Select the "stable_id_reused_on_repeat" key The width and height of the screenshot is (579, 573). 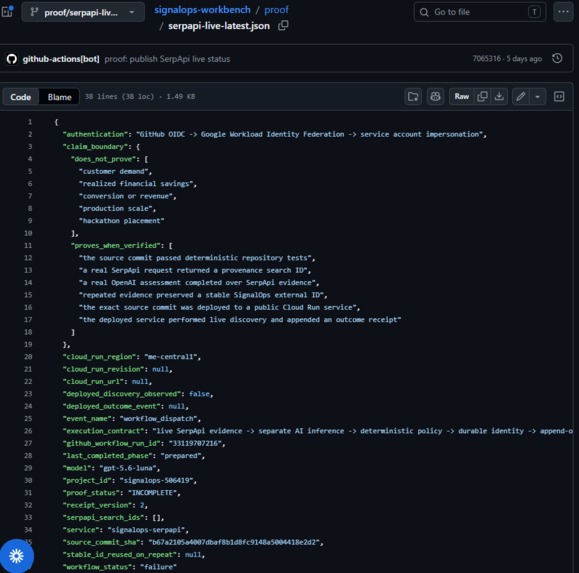120,555
